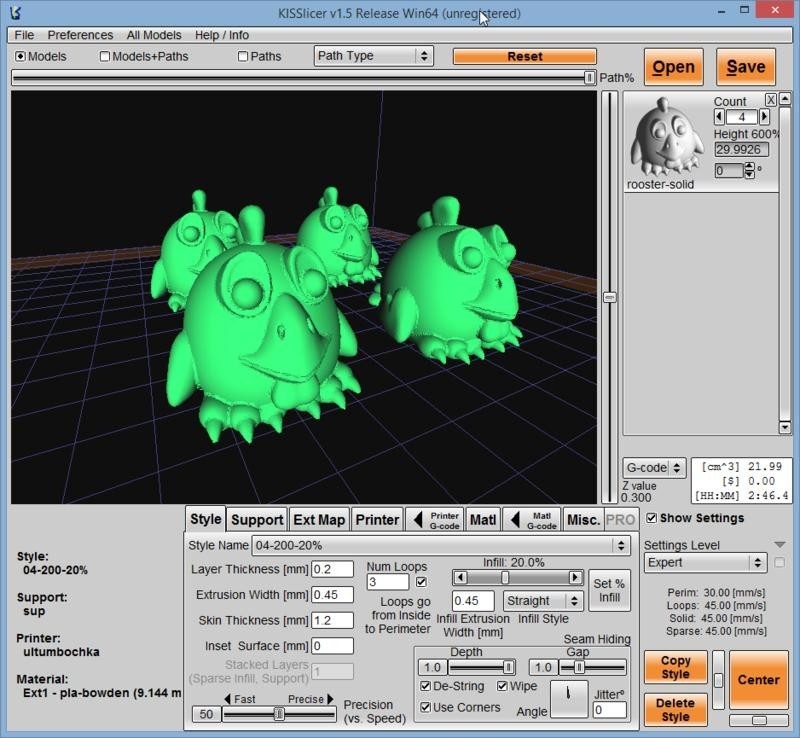800x738 pixels.
Task: Disable the De-String checkbox
Action: tap(427, 687)
